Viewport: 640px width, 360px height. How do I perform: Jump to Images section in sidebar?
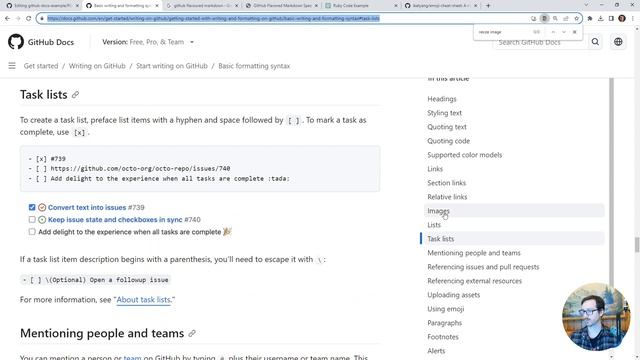coord(438,211)
